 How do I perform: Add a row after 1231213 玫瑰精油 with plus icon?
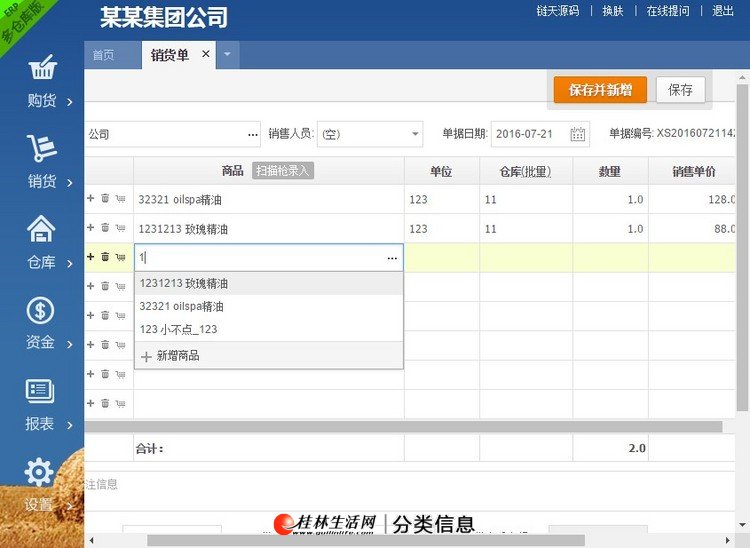90,228
